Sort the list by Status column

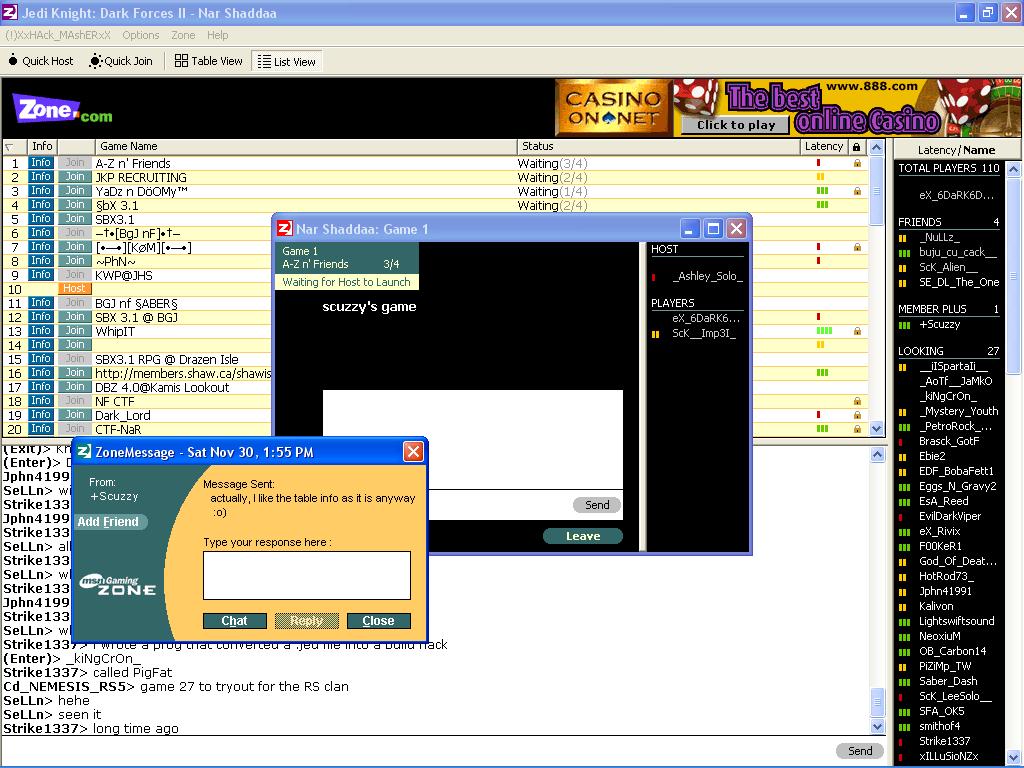(x=658, y=146)
